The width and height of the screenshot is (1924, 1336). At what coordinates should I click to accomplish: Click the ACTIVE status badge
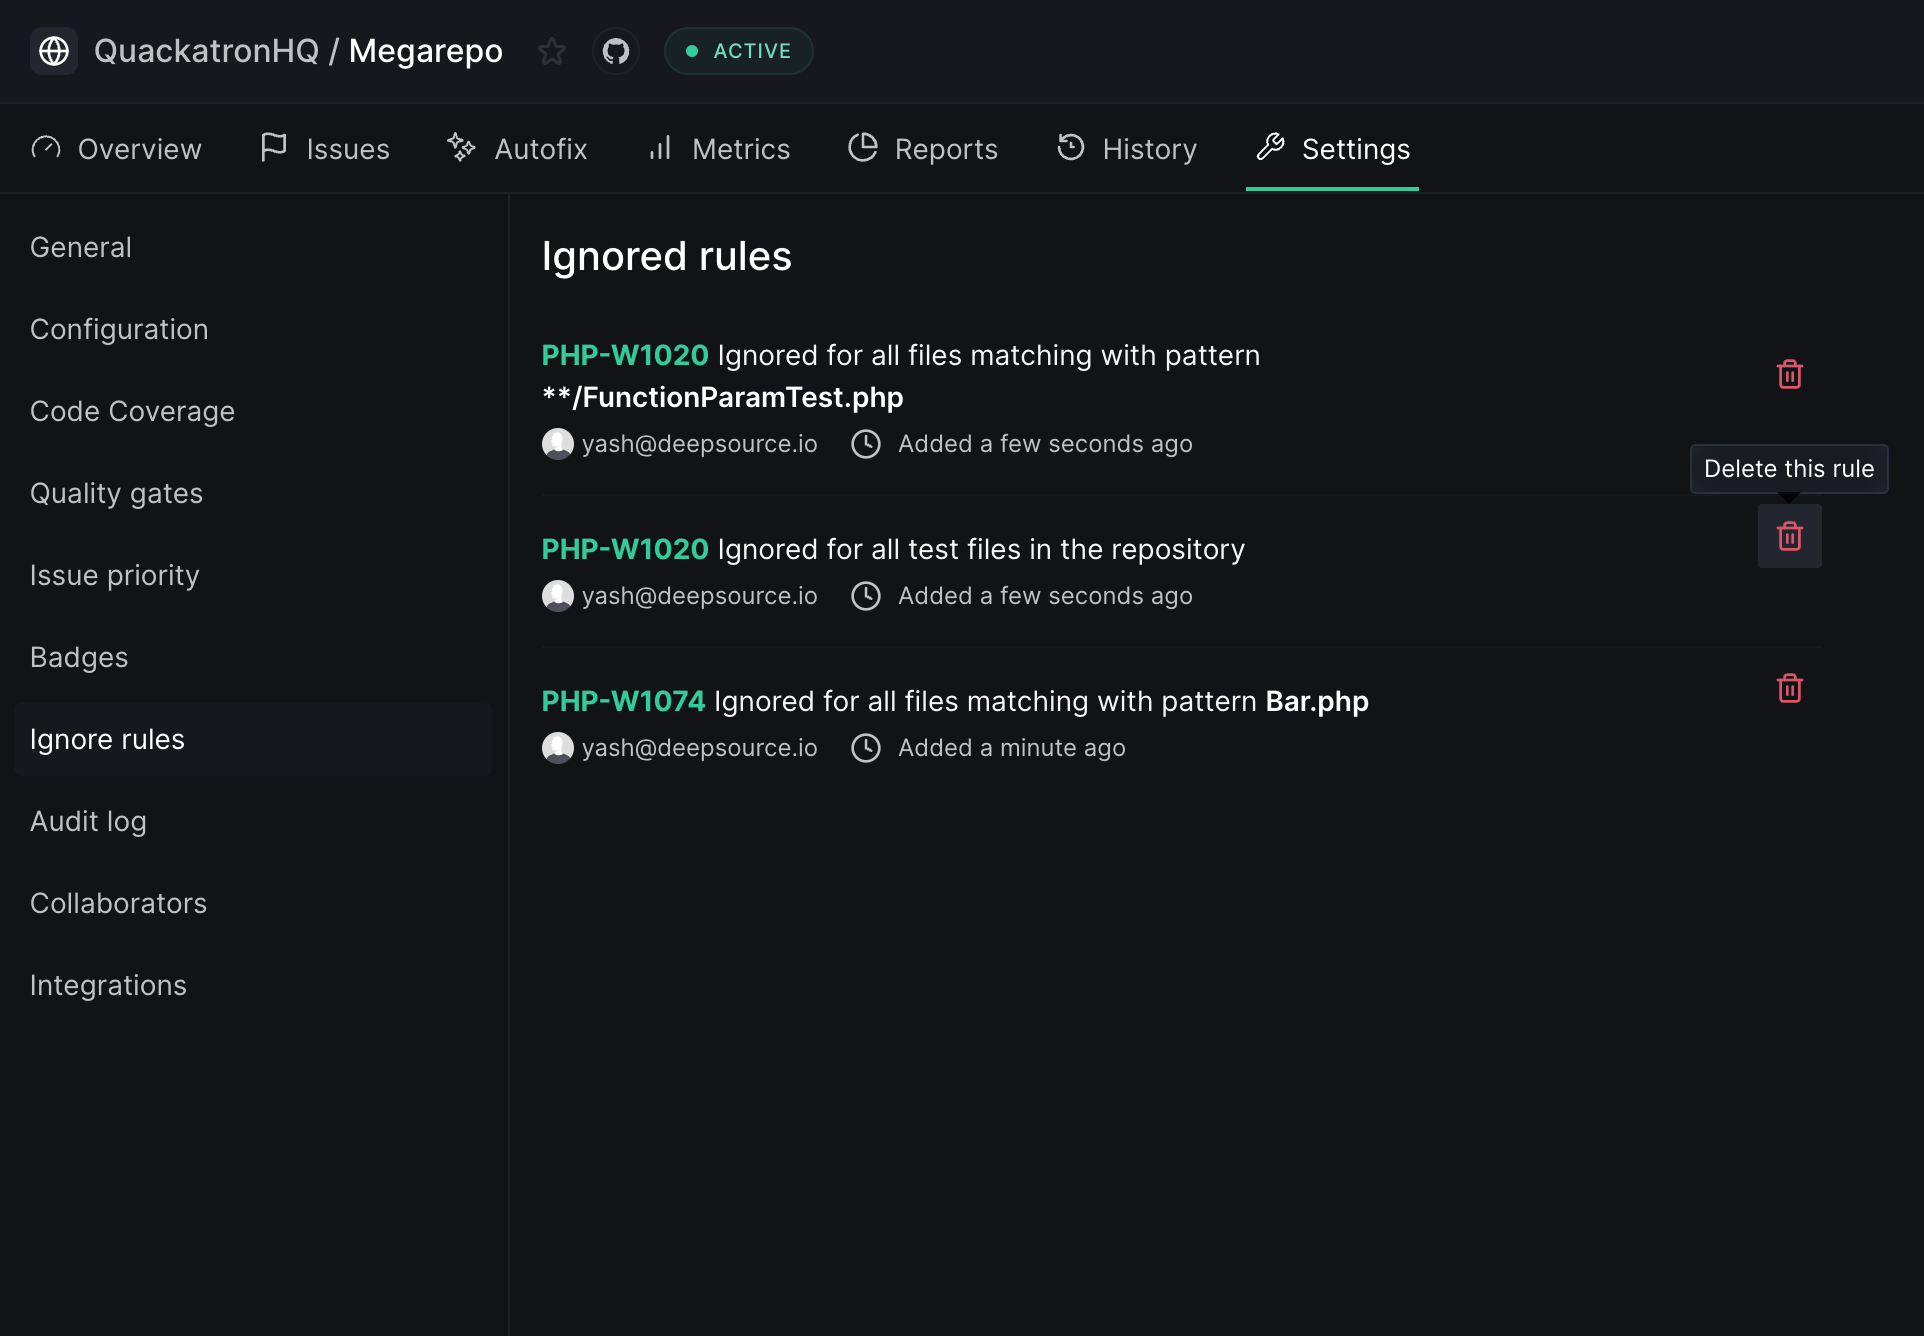738,51
